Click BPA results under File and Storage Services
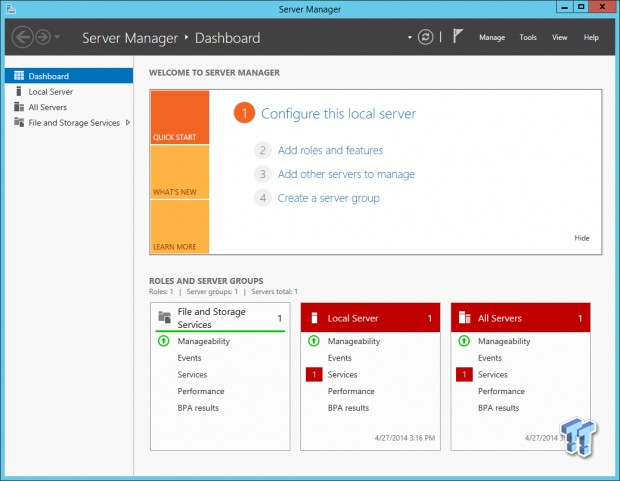 coord(198,408)
